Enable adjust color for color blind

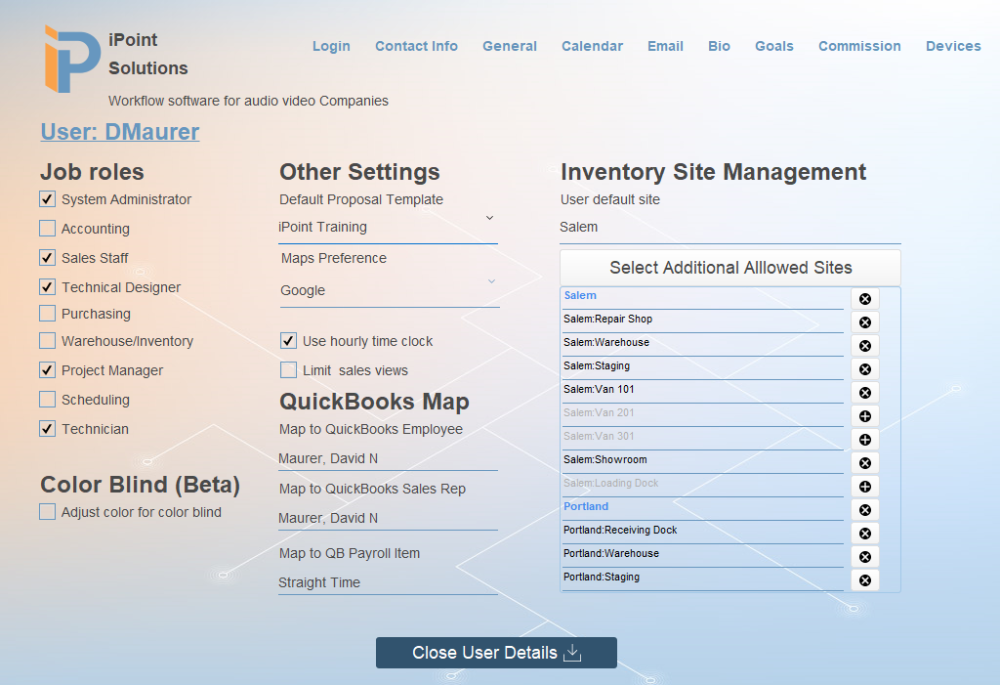[x=46, y=511]
